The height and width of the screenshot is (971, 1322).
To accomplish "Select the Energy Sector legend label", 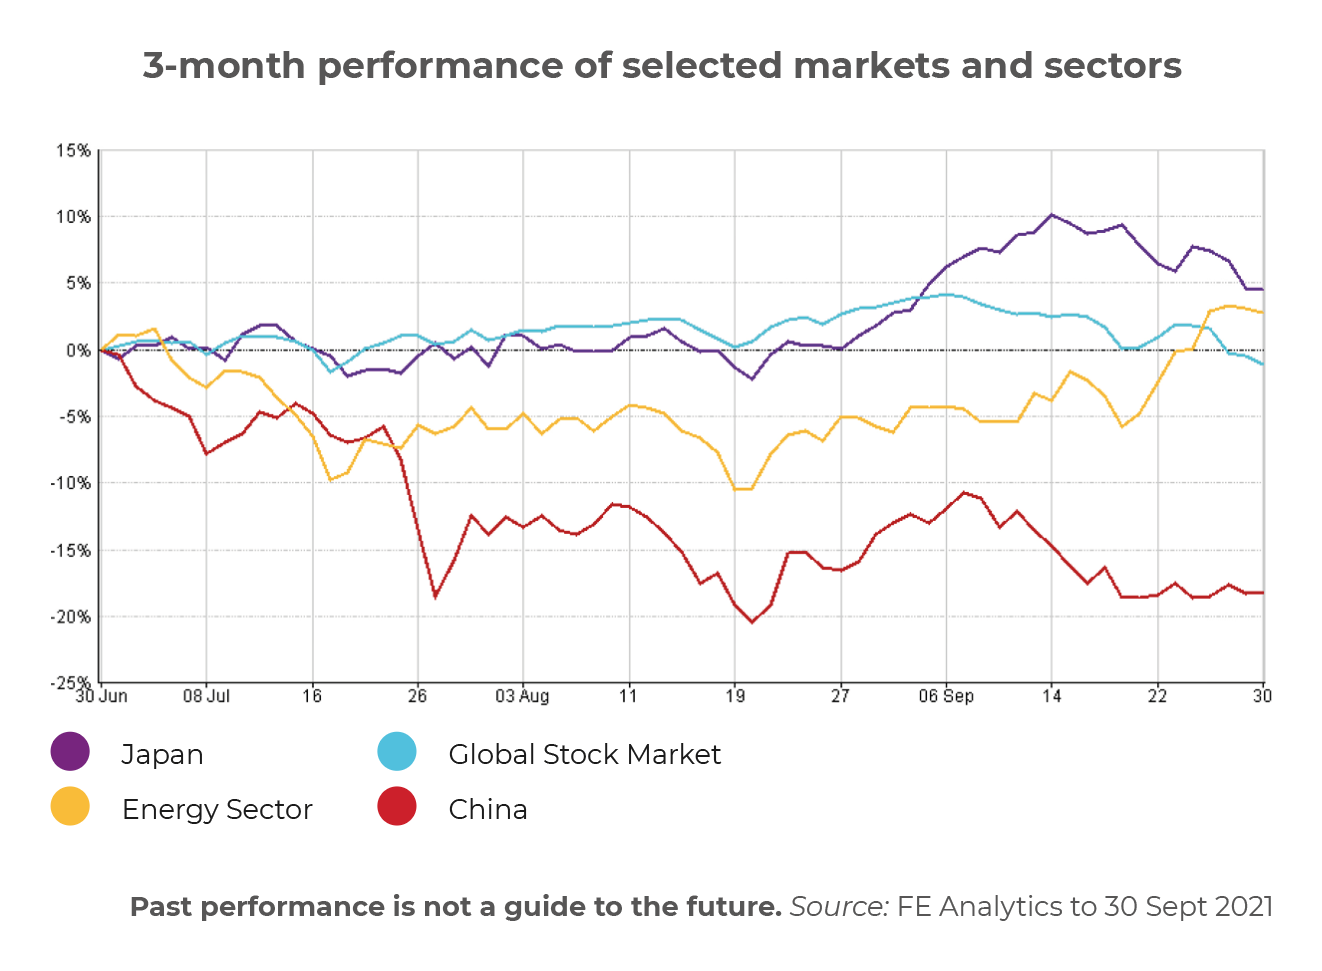I will 217,809.
